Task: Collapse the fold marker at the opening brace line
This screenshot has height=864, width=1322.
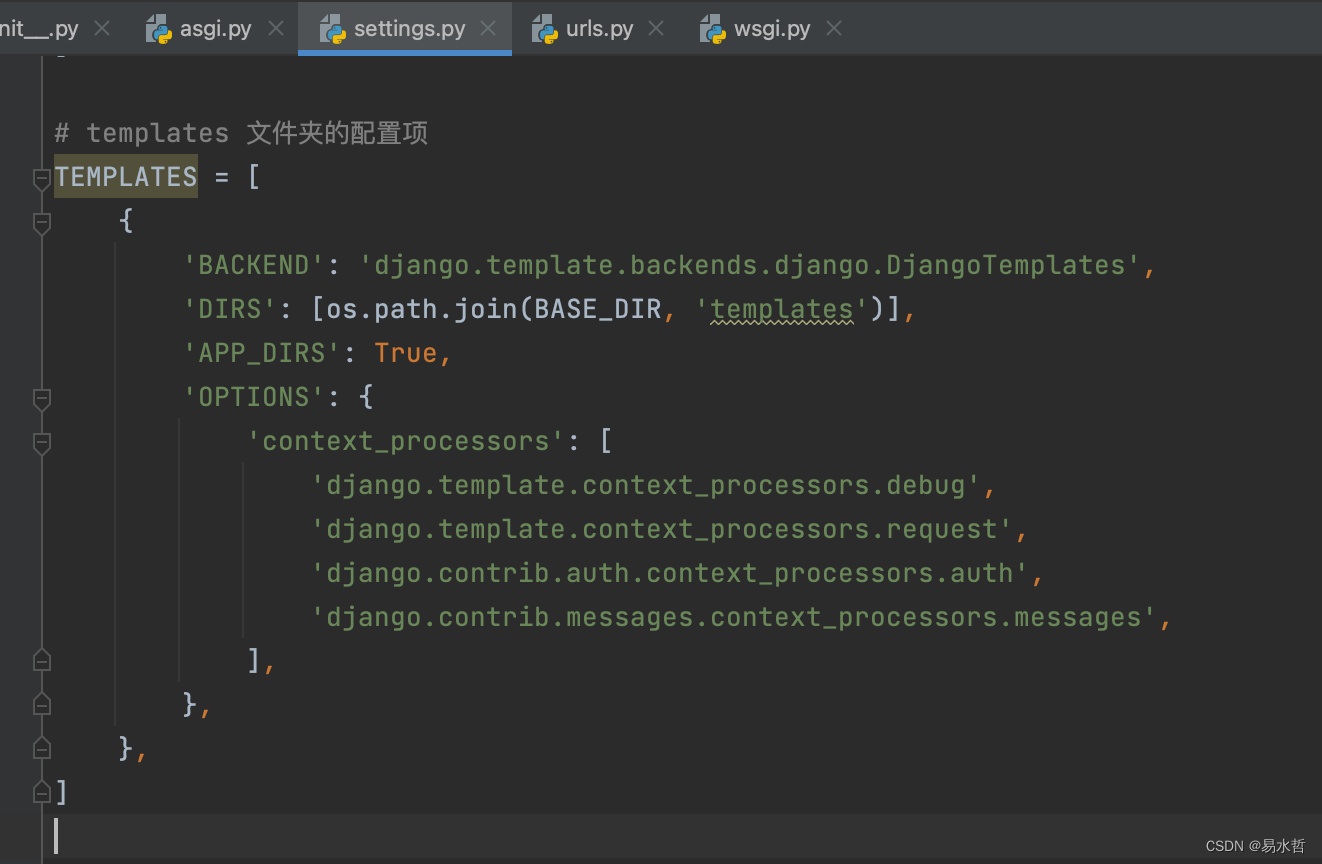Action: tap(42, 224)
